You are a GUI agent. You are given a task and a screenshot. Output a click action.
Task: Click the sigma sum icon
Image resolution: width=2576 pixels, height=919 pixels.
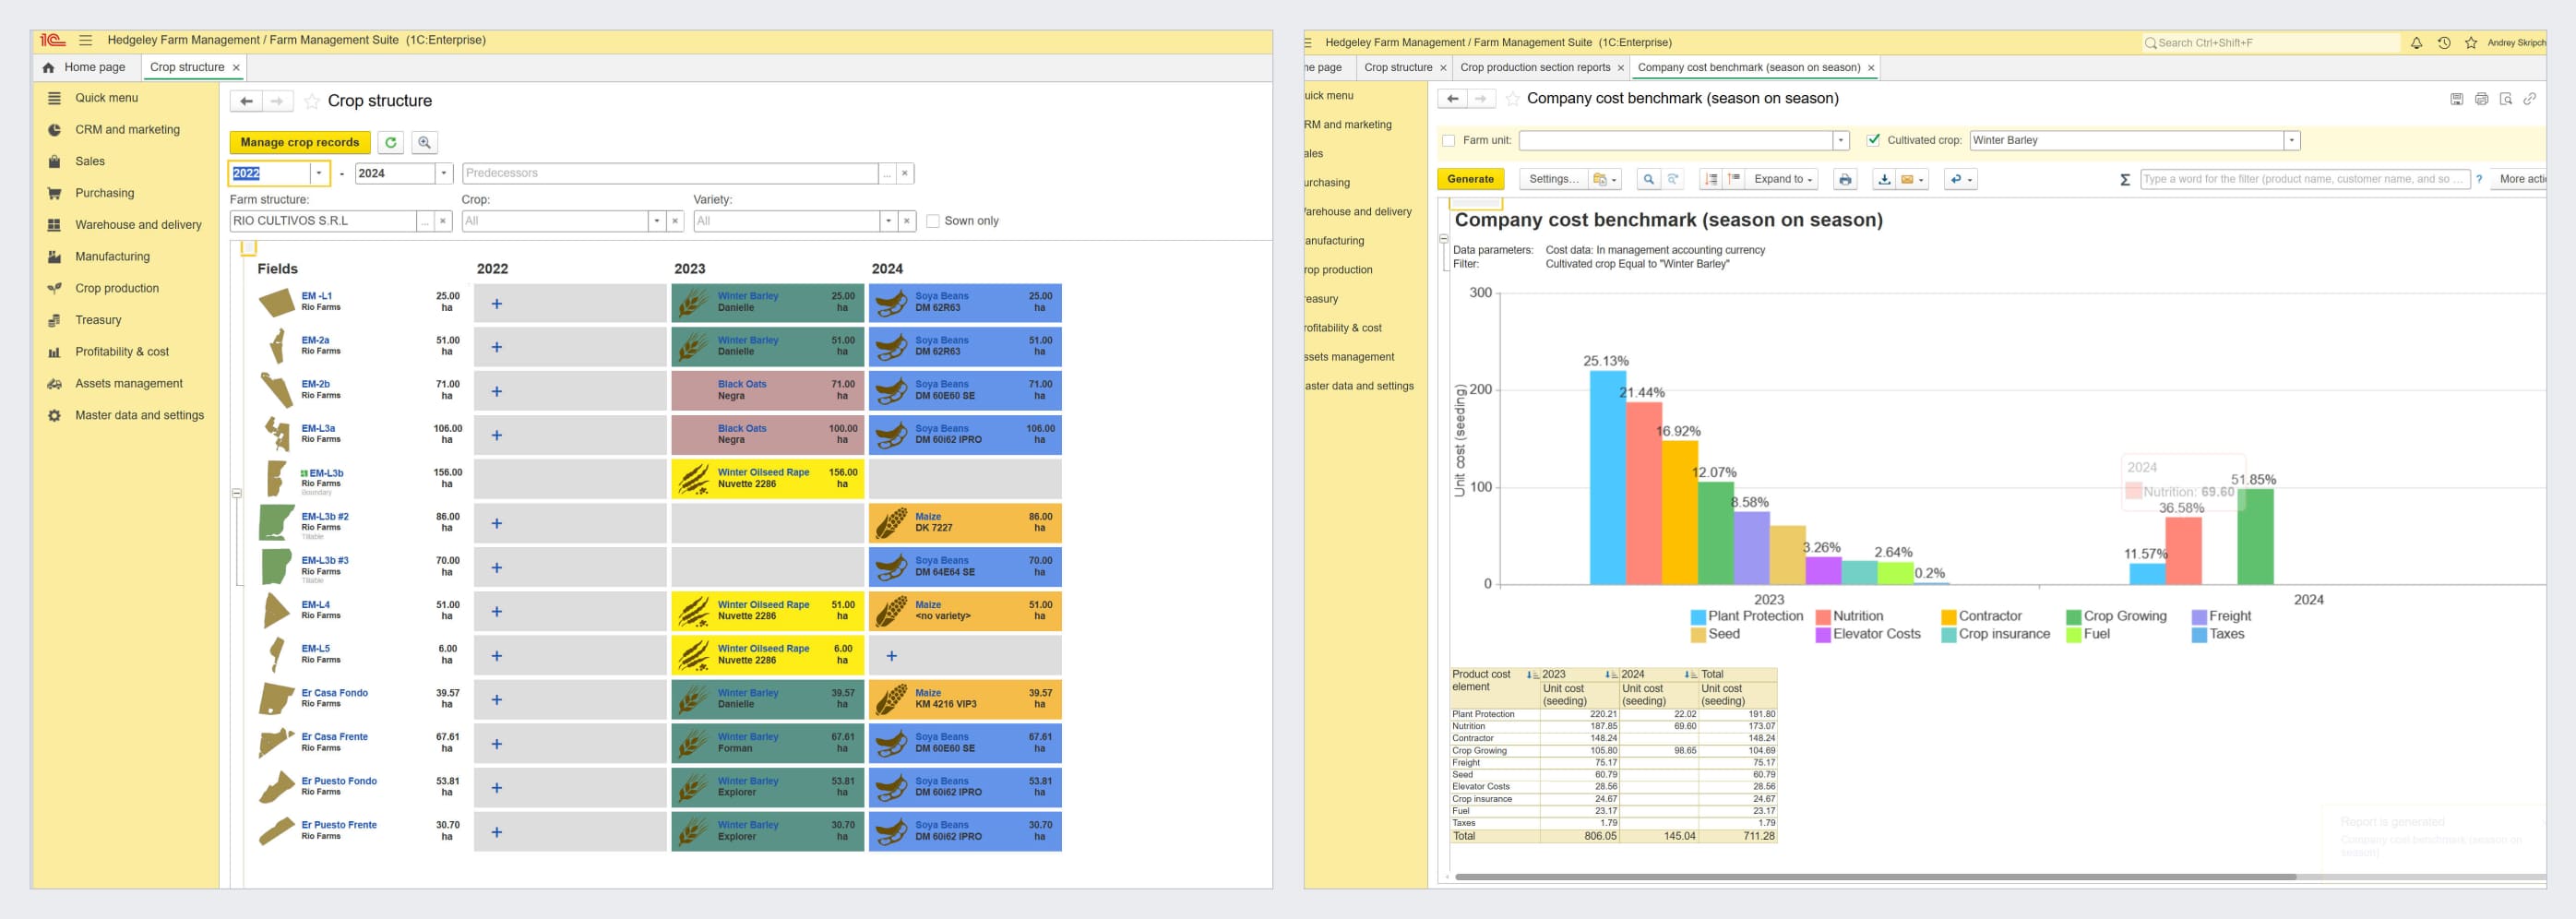click(x=2124, y=180)
